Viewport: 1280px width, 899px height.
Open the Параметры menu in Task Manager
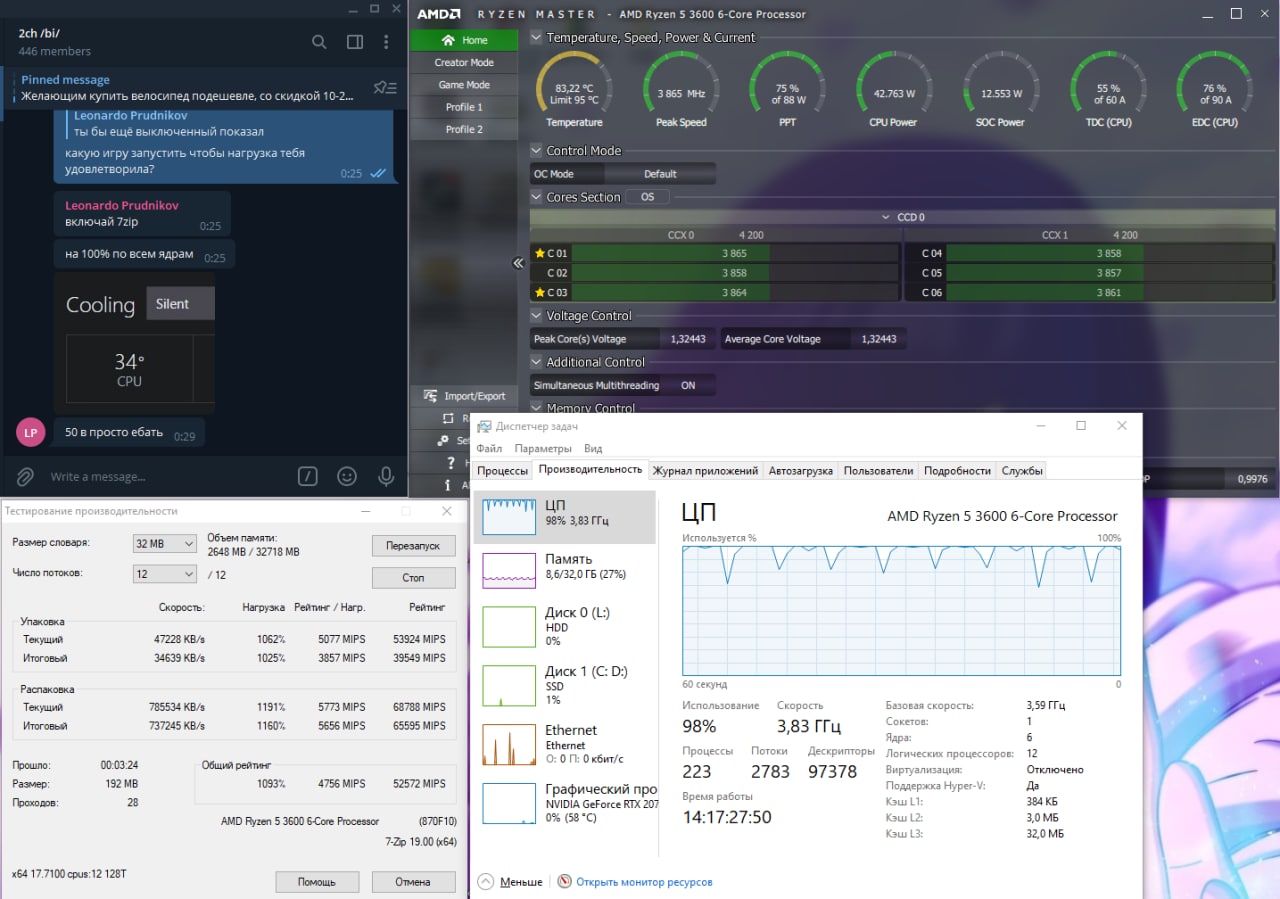(543, 449)
